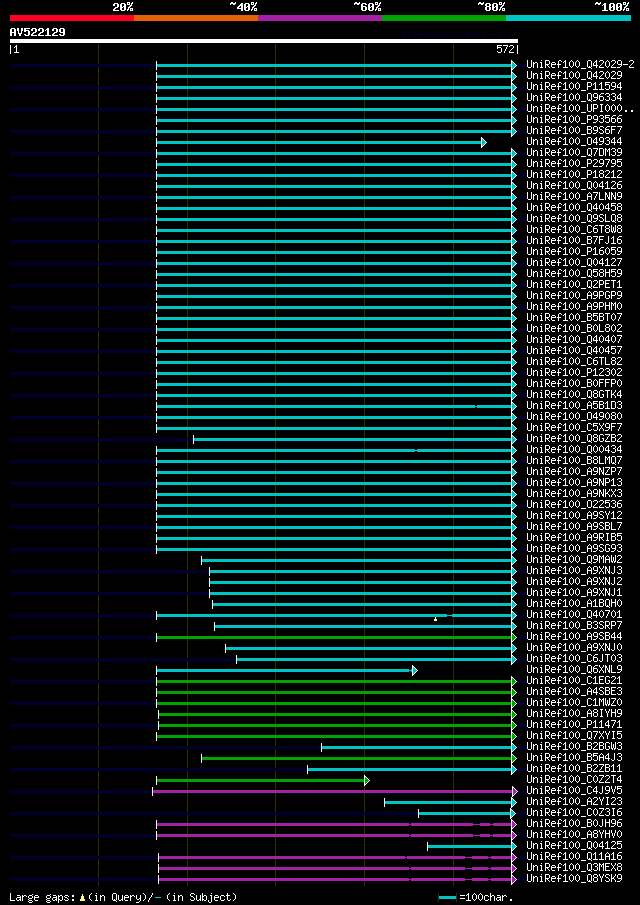Click label UniRef100_B3SRP7
The width and height of the screenshot is (640, 905).
tap(574, 626)
